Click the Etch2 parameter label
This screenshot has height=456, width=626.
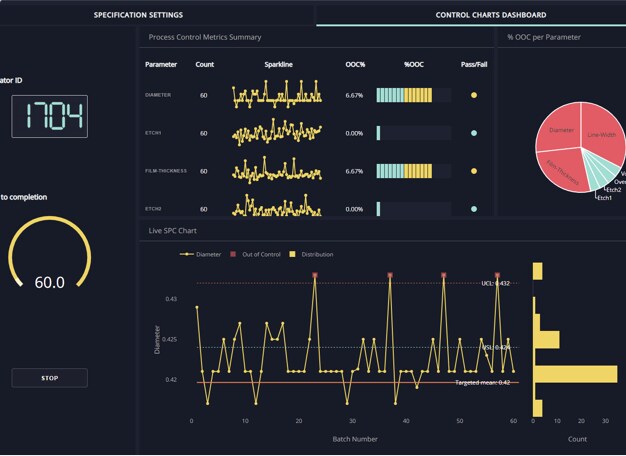(x=153, y=209)
